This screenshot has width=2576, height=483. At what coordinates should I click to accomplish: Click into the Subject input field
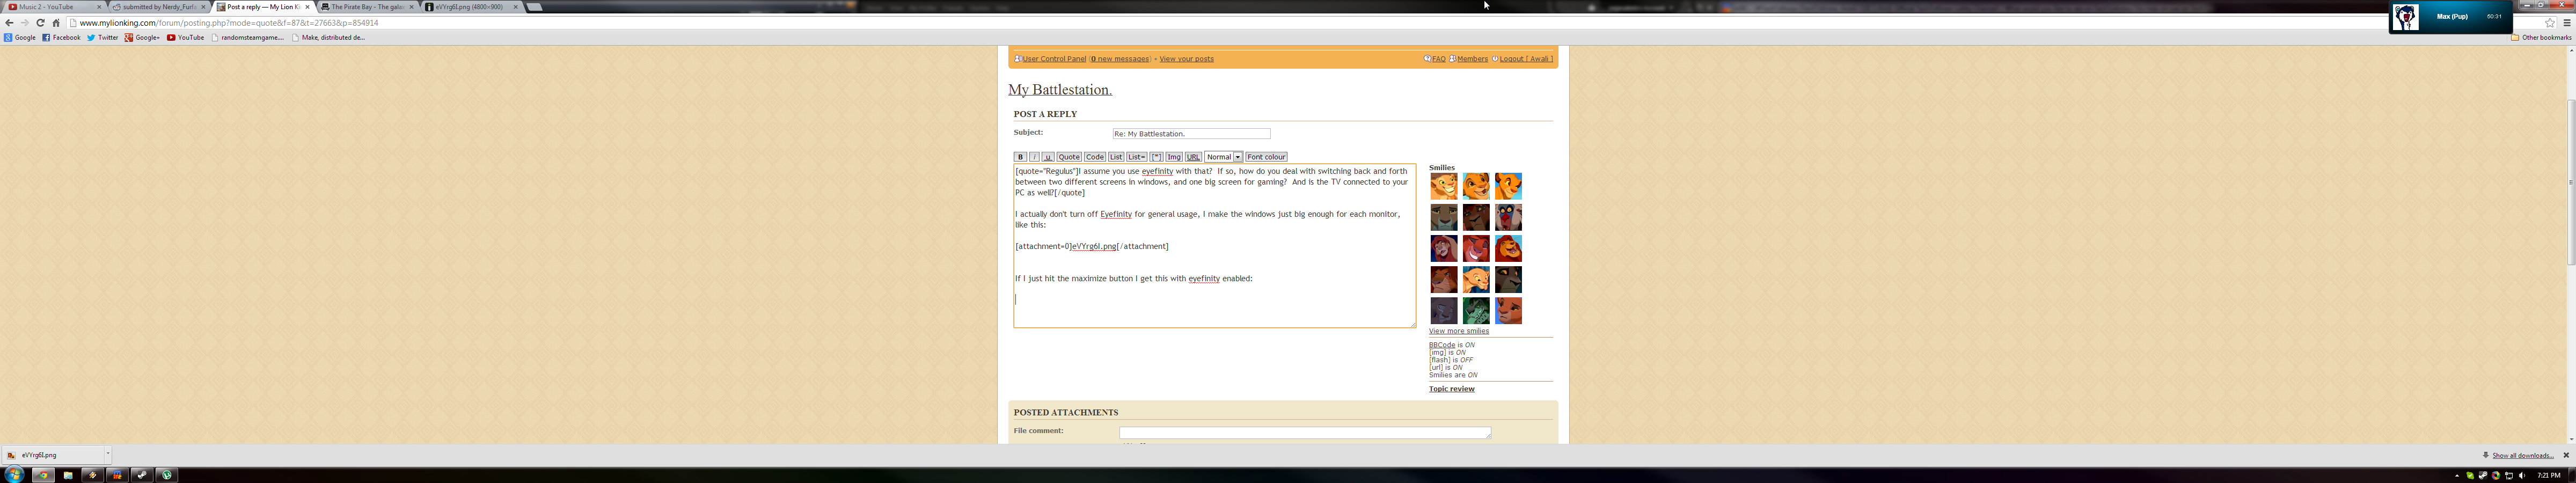click(x=1191, y=134)
